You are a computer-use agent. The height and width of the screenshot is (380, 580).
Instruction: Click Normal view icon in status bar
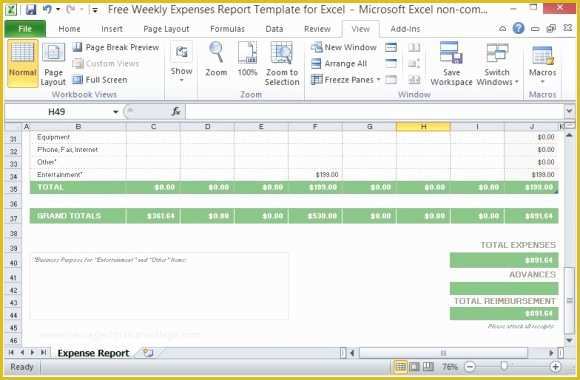pyautogui.click(x=400, y=367)
